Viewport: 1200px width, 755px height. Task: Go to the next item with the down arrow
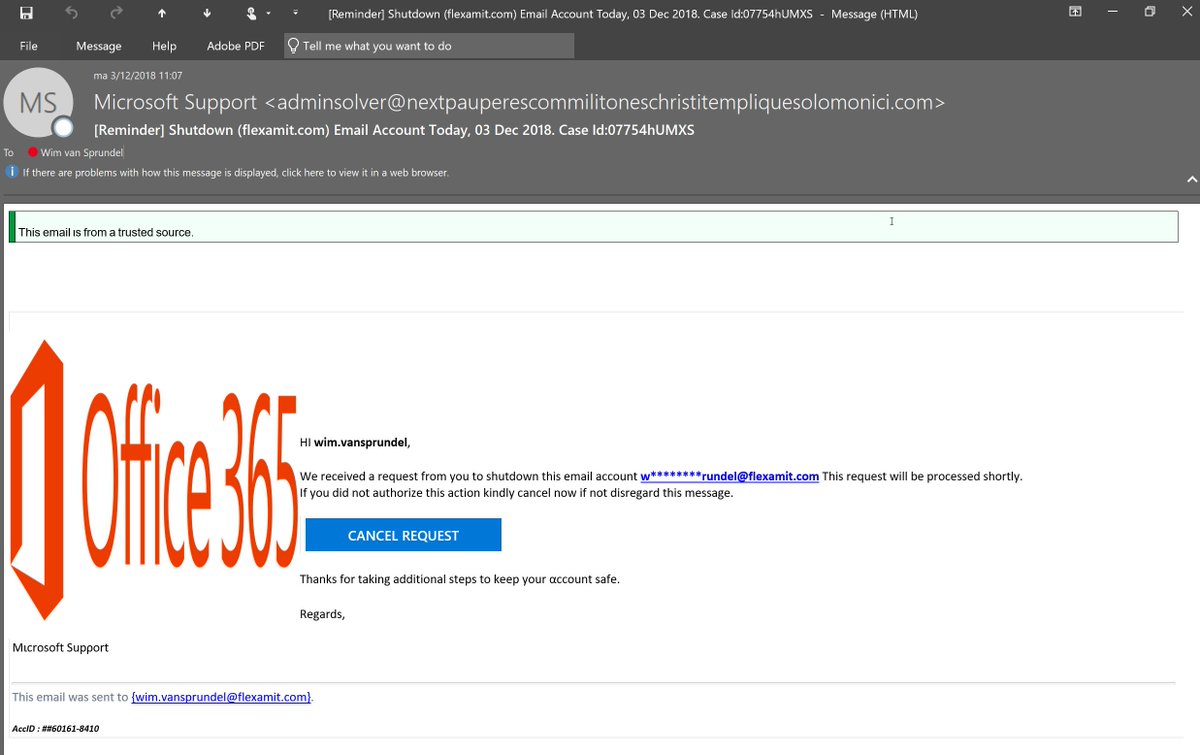click(207, 13)
